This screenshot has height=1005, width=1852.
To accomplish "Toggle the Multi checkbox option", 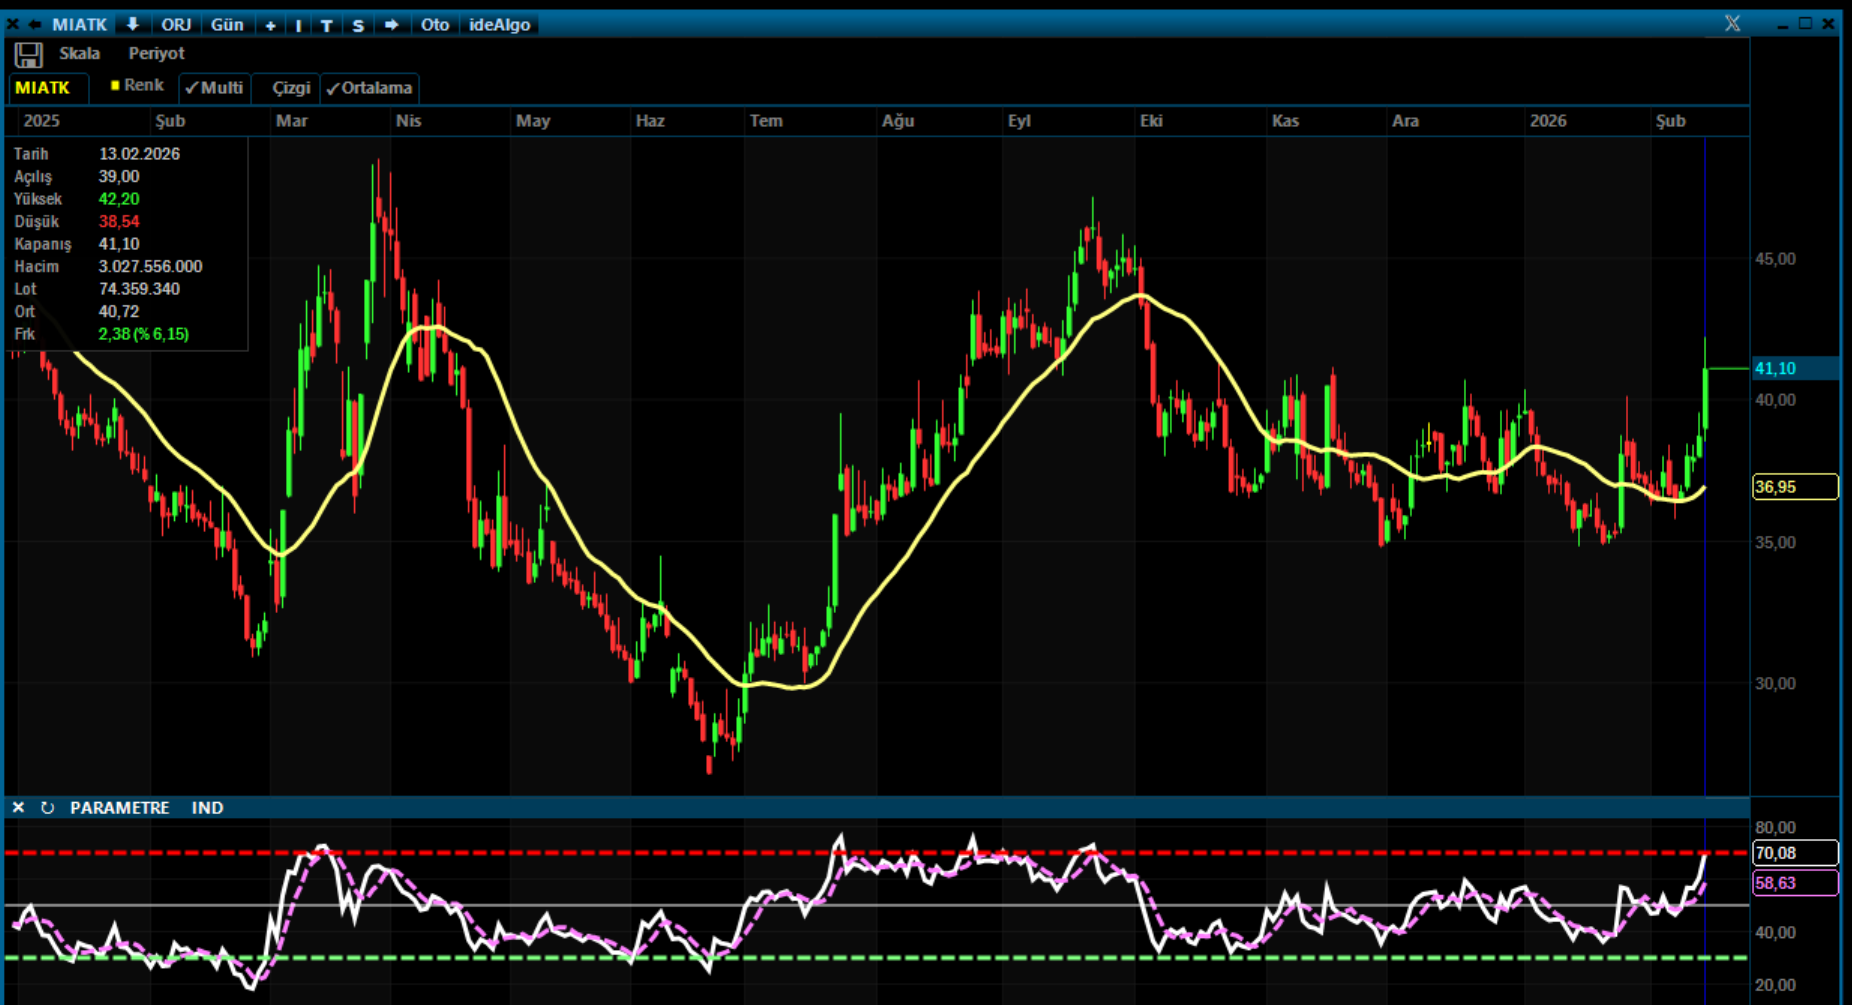I will 214,88.
